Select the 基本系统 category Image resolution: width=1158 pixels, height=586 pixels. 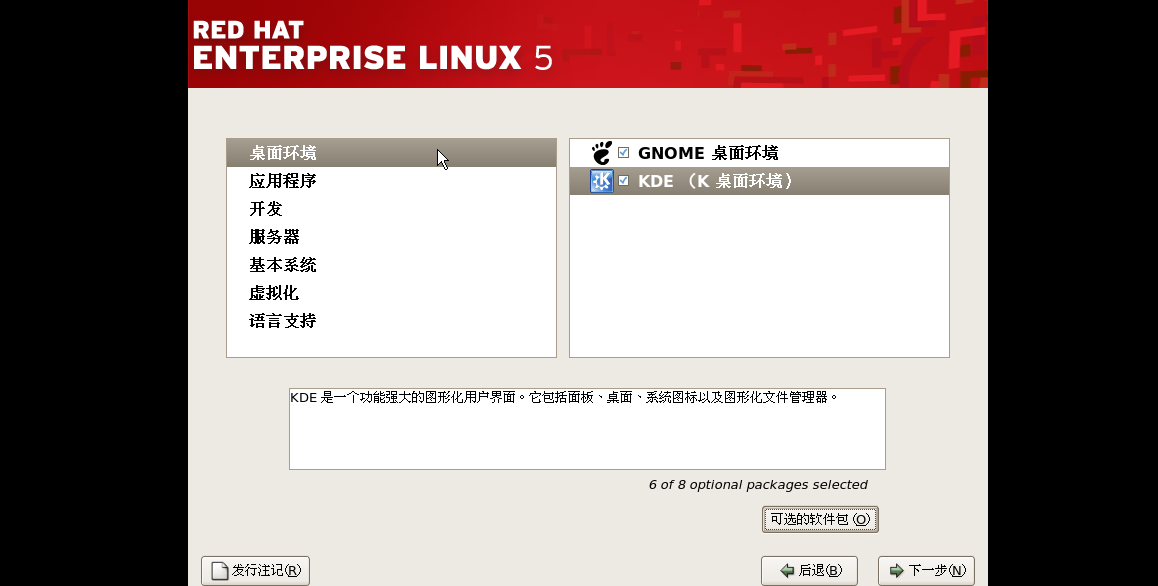(x=283, y=265)
